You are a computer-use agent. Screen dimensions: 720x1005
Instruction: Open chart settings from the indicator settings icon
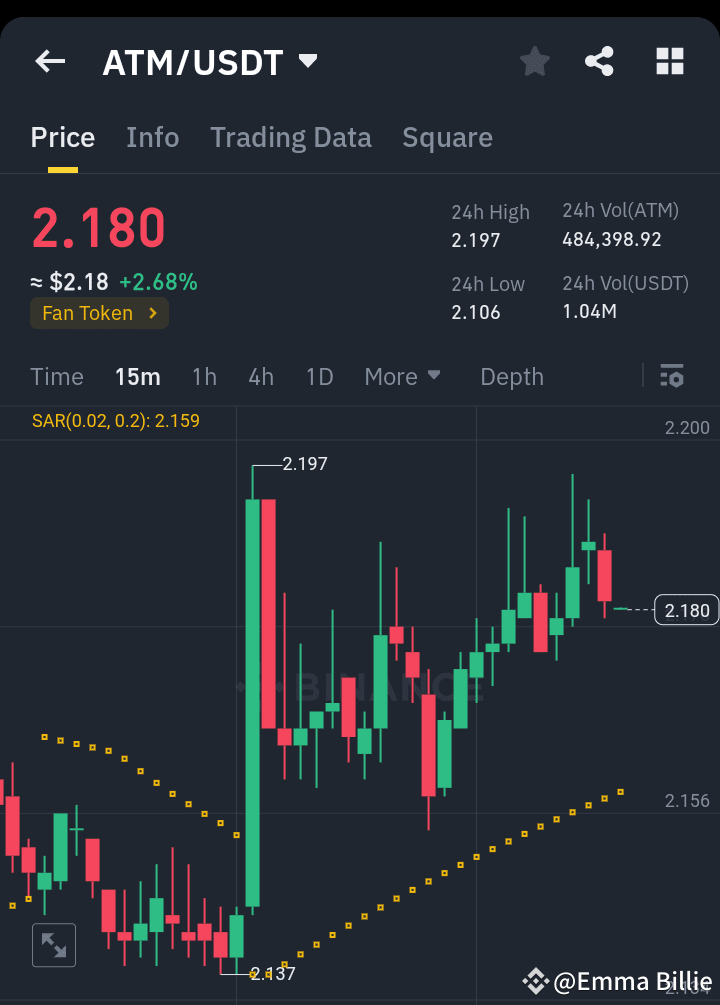[x=671, y=377]
